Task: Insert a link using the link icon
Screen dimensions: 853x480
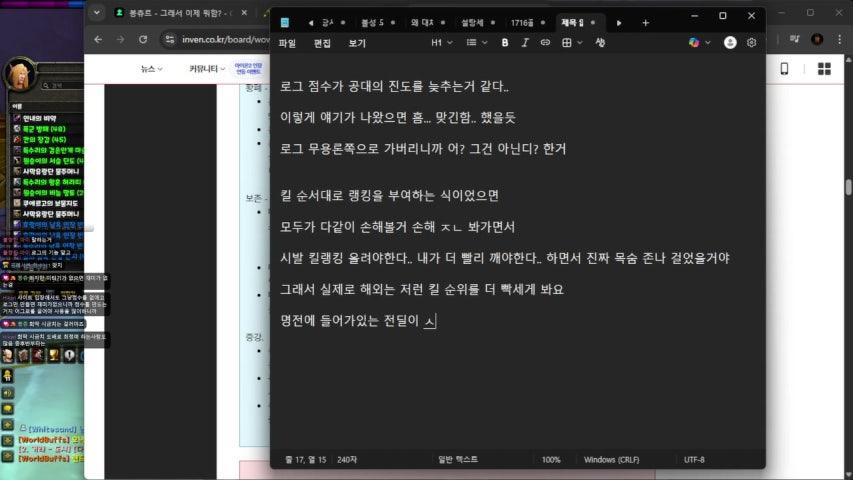Action: [545, 43]
